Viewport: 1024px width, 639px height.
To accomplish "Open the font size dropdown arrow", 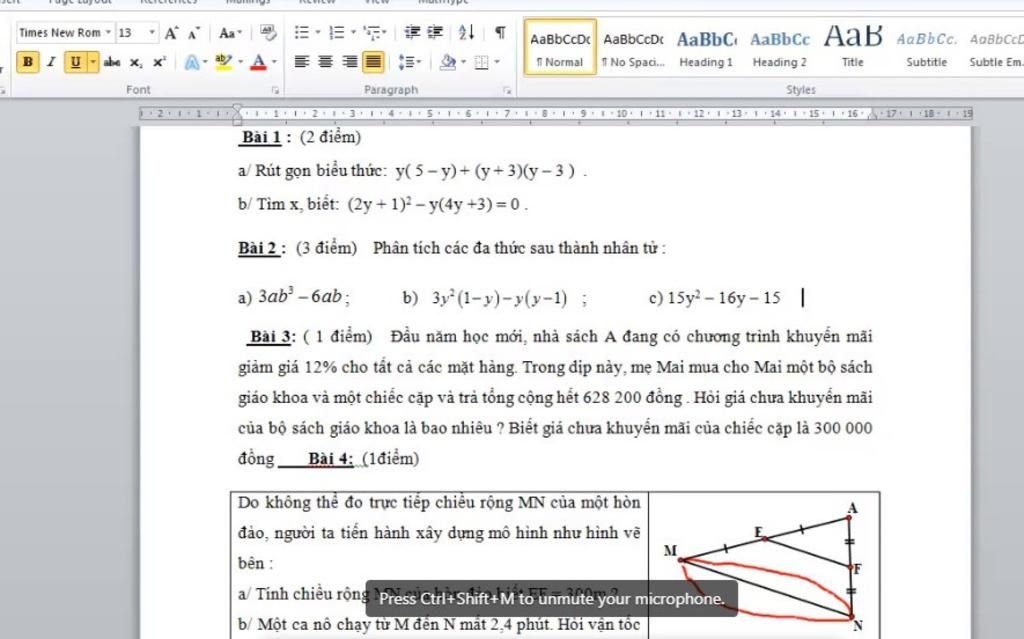I will click(x=152, y=32).
